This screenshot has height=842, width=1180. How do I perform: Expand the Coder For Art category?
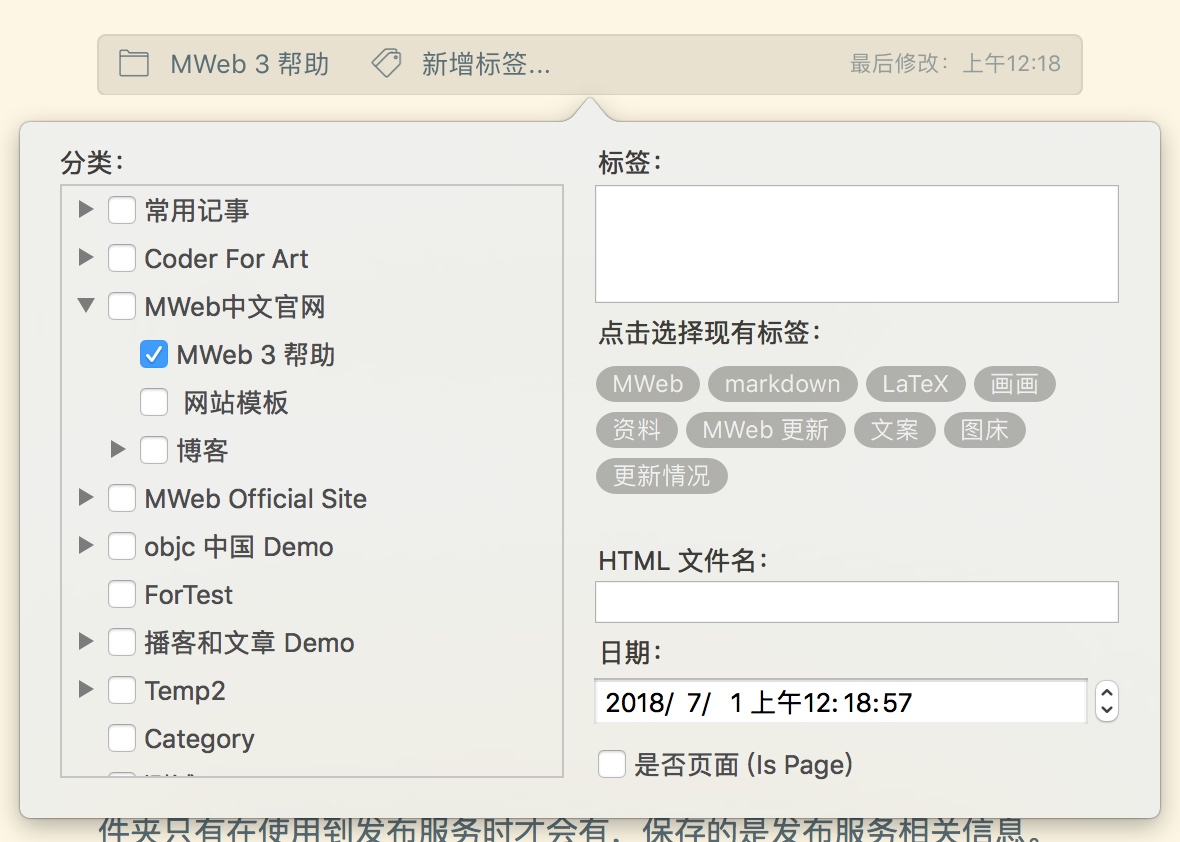click(x=86, y=258)
